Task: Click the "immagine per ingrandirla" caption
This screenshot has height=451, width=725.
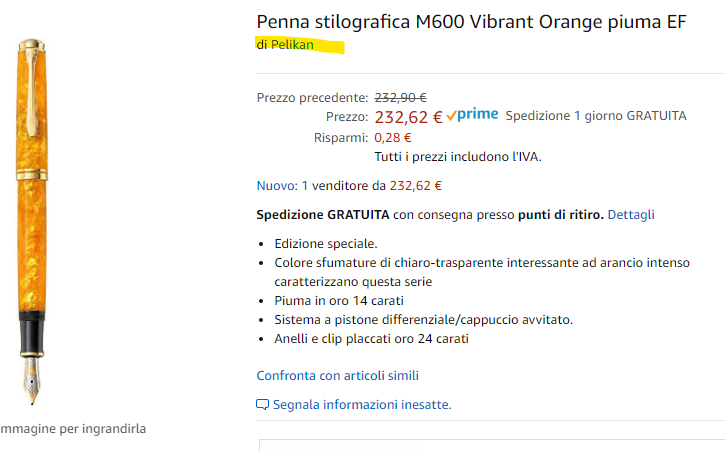Action: click(x=72, y=429)
